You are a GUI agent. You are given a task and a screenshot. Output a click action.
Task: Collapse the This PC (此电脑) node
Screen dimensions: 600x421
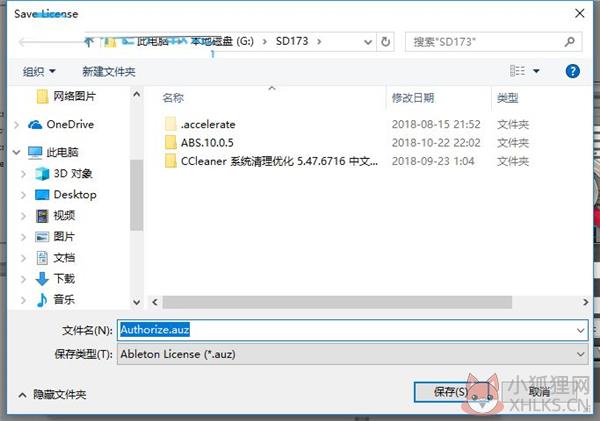point(16,152)
